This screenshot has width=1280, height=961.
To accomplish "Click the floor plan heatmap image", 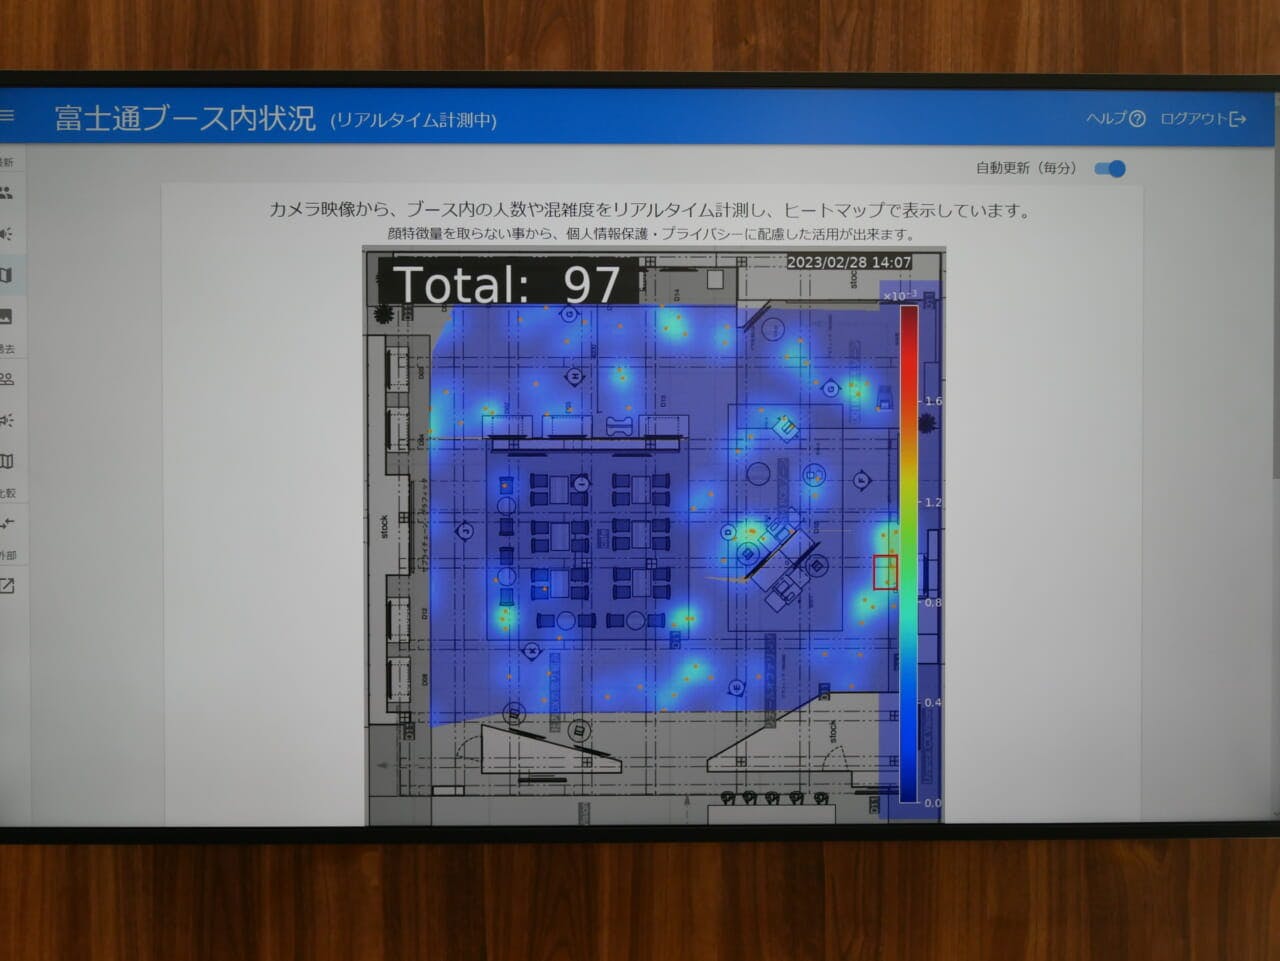I will tap(654, 537).
